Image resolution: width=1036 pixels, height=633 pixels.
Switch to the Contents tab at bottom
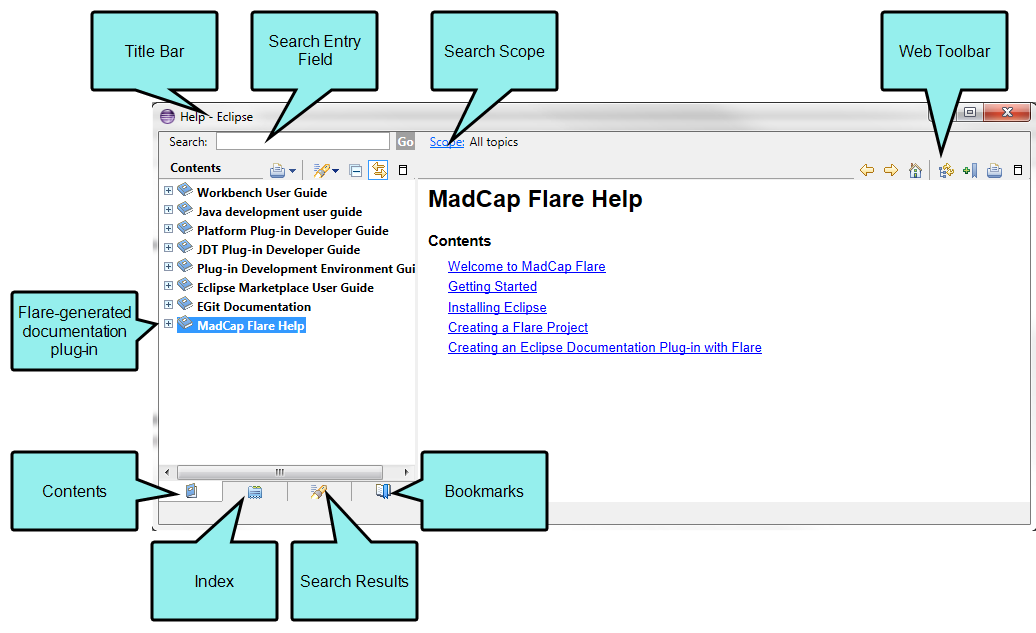(192, 491)
